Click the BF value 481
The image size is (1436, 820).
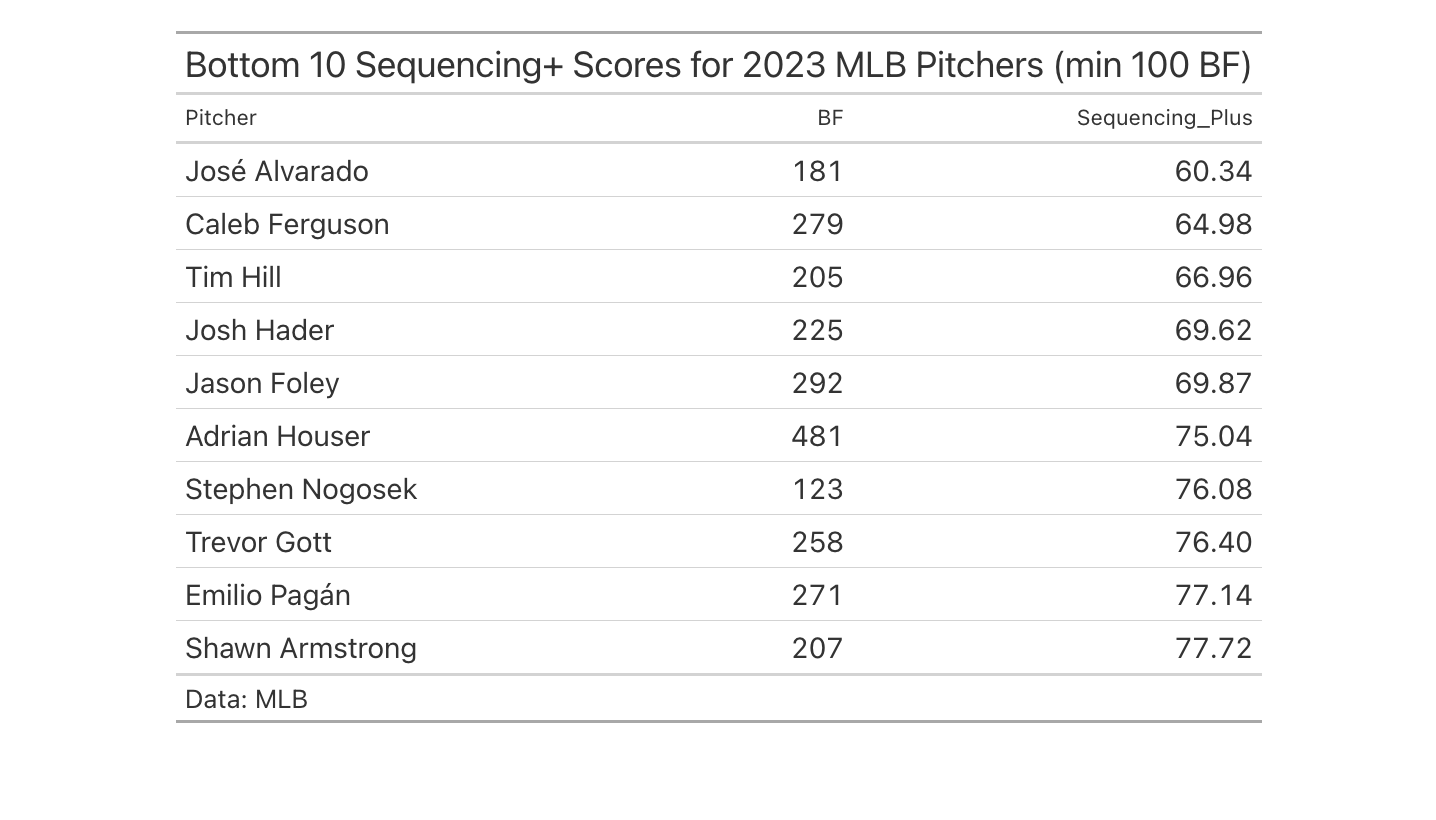click(817, 436)
